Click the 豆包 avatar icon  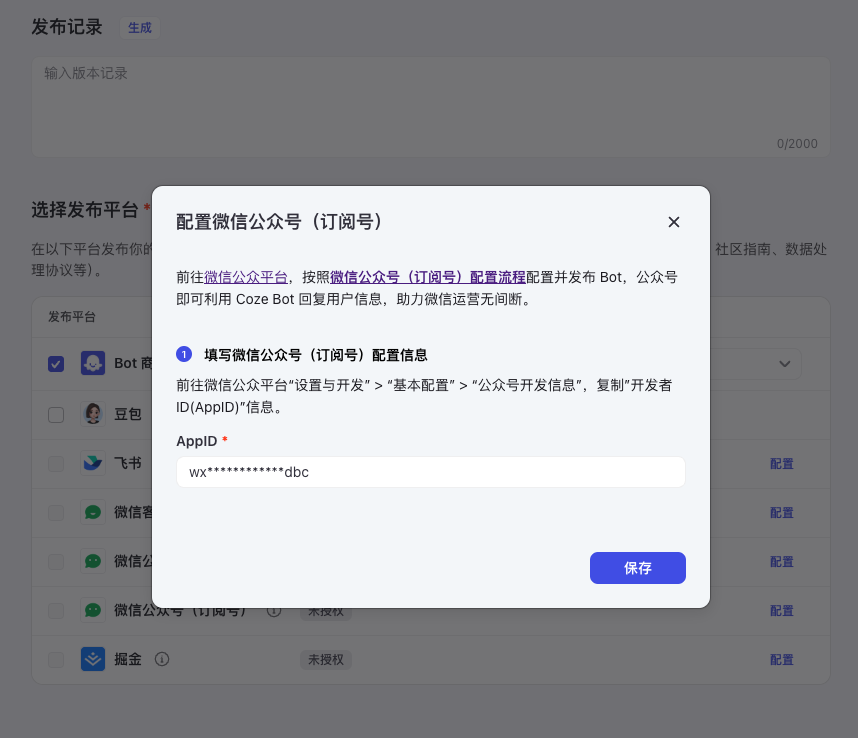pyautogui.click(x=93, y=414)
